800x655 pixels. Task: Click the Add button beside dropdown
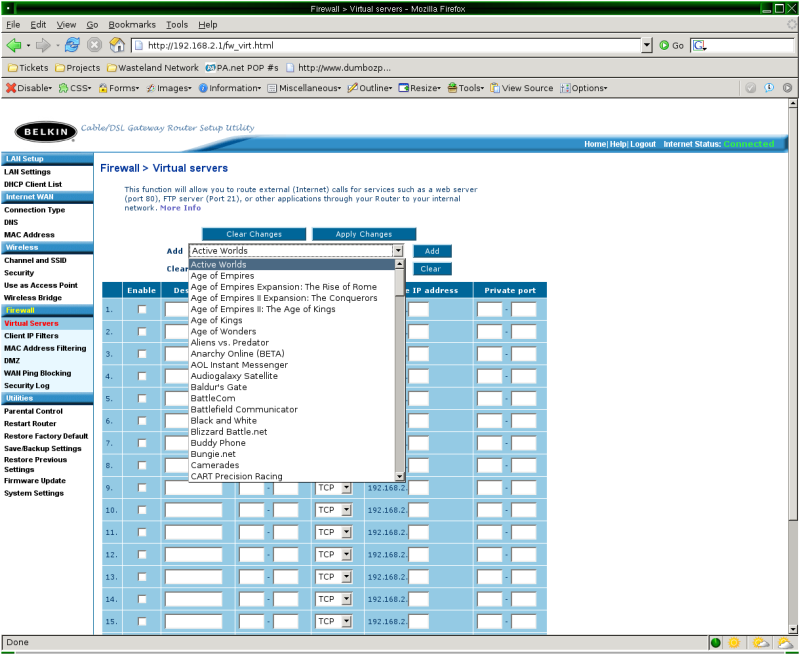pos(432,251)
